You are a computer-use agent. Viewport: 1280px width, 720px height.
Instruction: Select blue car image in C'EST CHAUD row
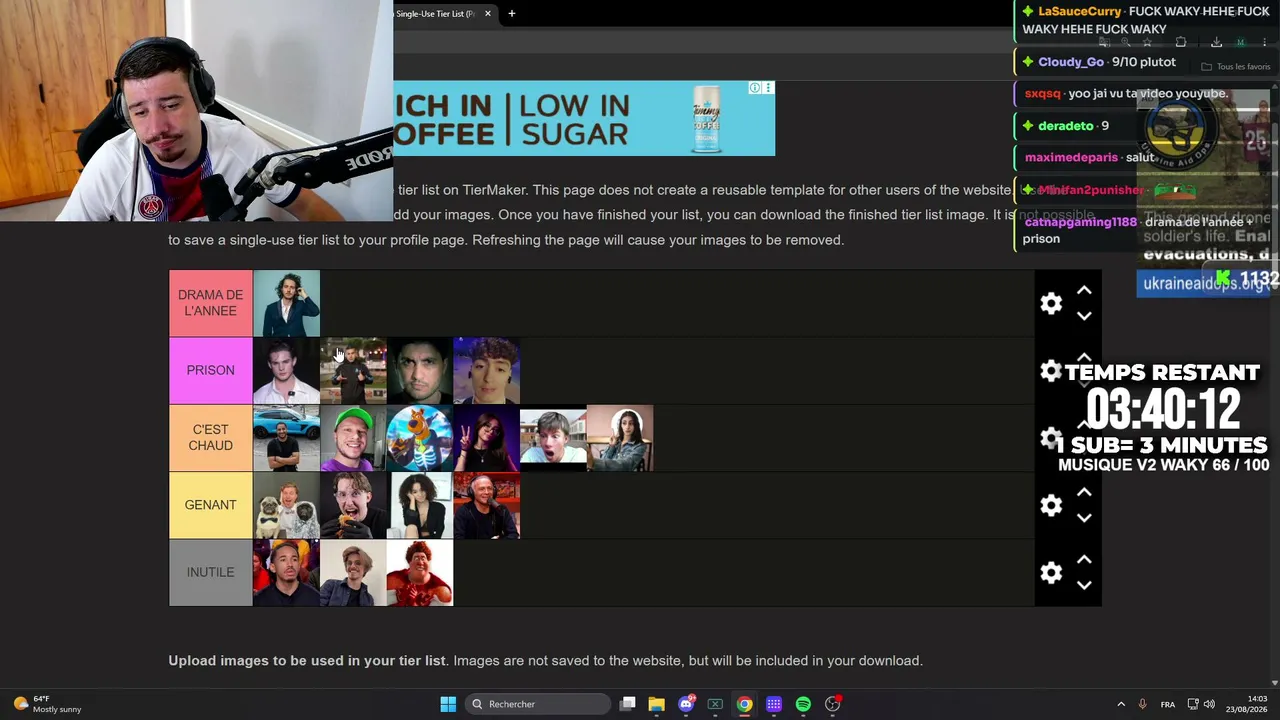click(287, 438)
